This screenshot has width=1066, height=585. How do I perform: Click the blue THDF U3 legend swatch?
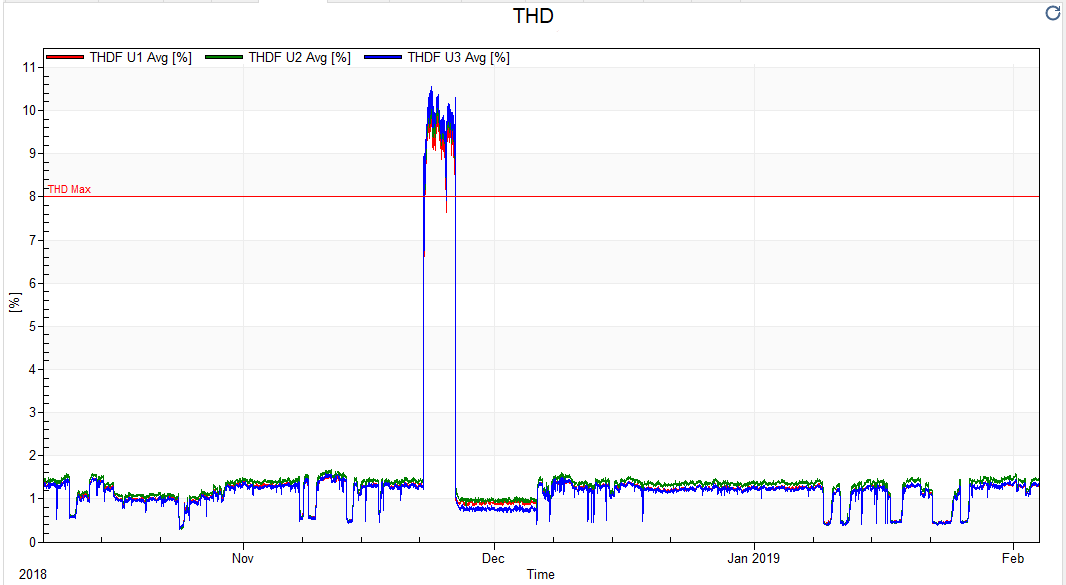pyautogui.click(x=383, y=57)
